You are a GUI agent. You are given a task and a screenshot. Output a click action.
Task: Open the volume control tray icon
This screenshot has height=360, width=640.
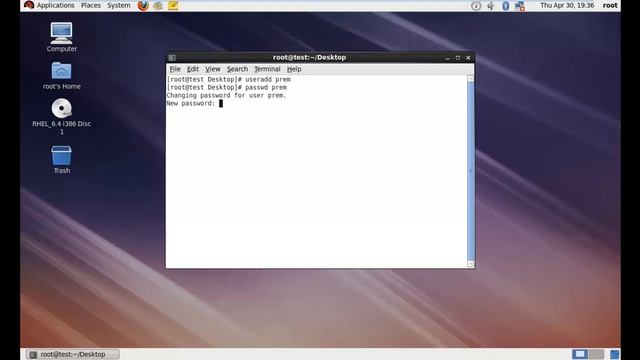pos(491,6)
